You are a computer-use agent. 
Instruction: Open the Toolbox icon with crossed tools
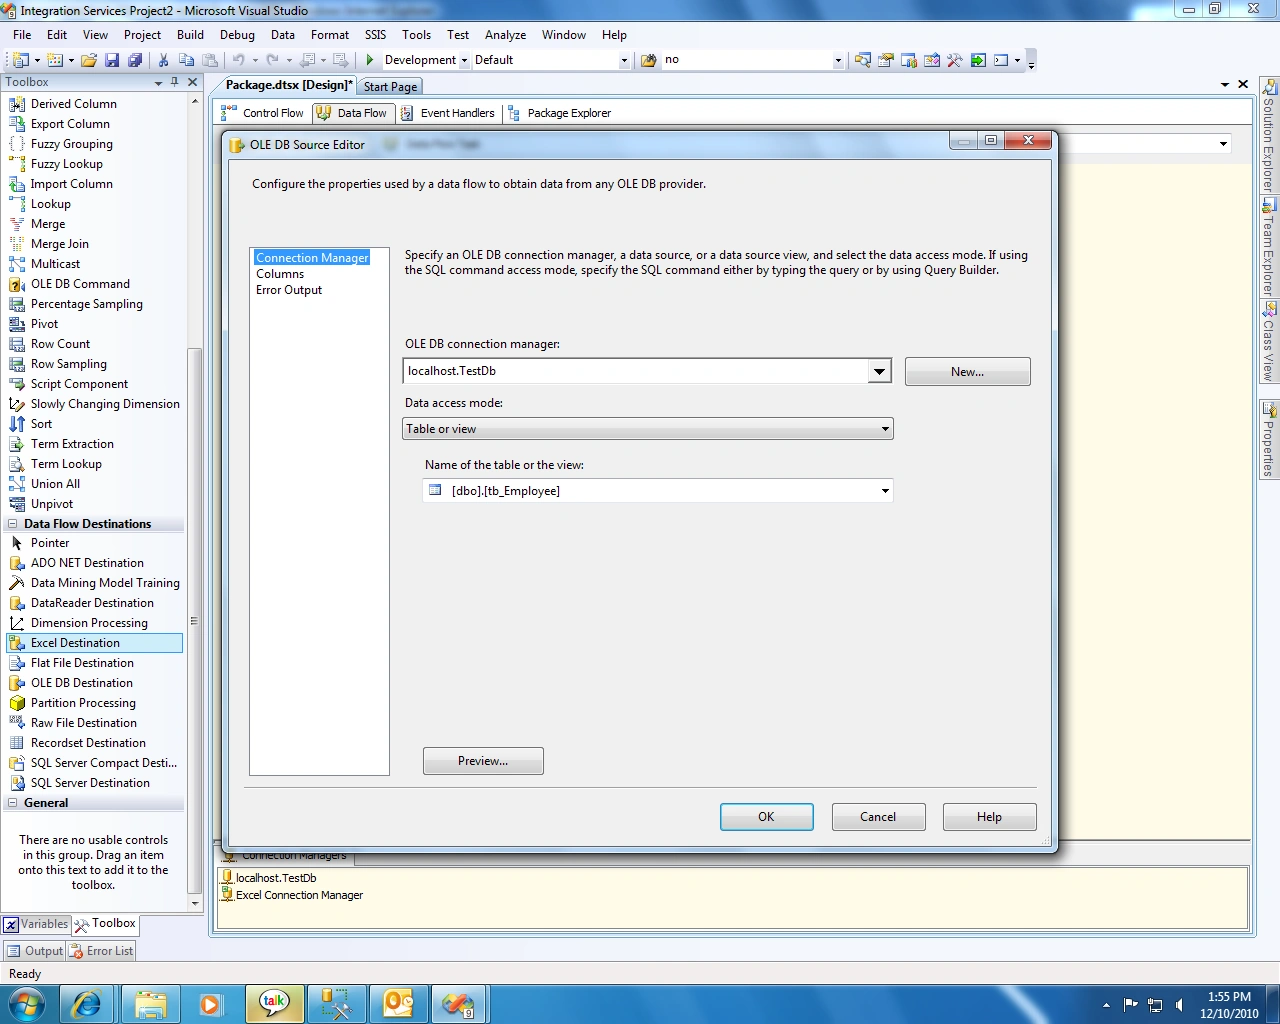[955, 60]
